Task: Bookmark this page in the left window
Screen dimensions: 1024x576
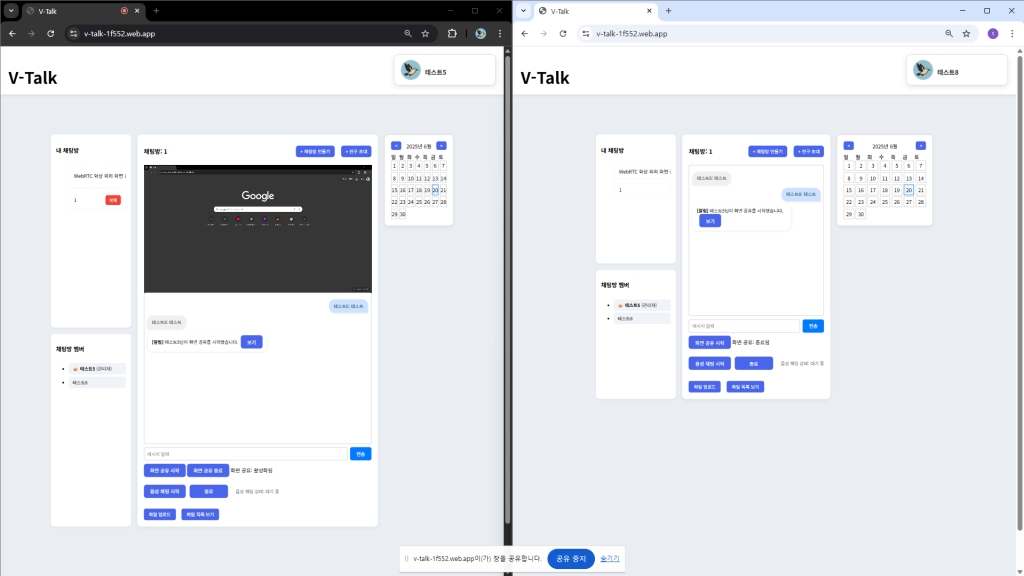Action: (425, 33)
